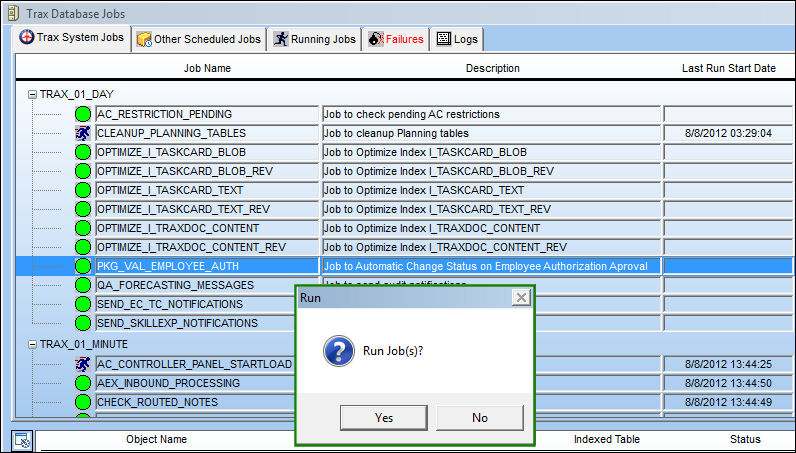Select the QA_FORECASTING_MESSAGES job name
Image resolution: width=796 pixels, height=453 pixels.
pyautogui.click(x=195, y=285)
